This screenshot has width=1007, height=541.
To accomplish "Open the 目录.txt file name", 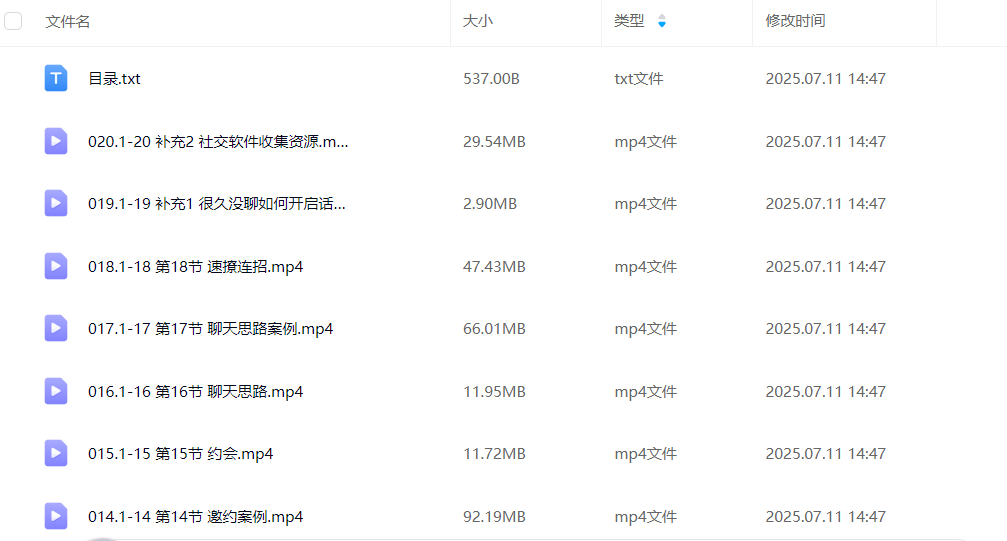I will pos(114,78).
